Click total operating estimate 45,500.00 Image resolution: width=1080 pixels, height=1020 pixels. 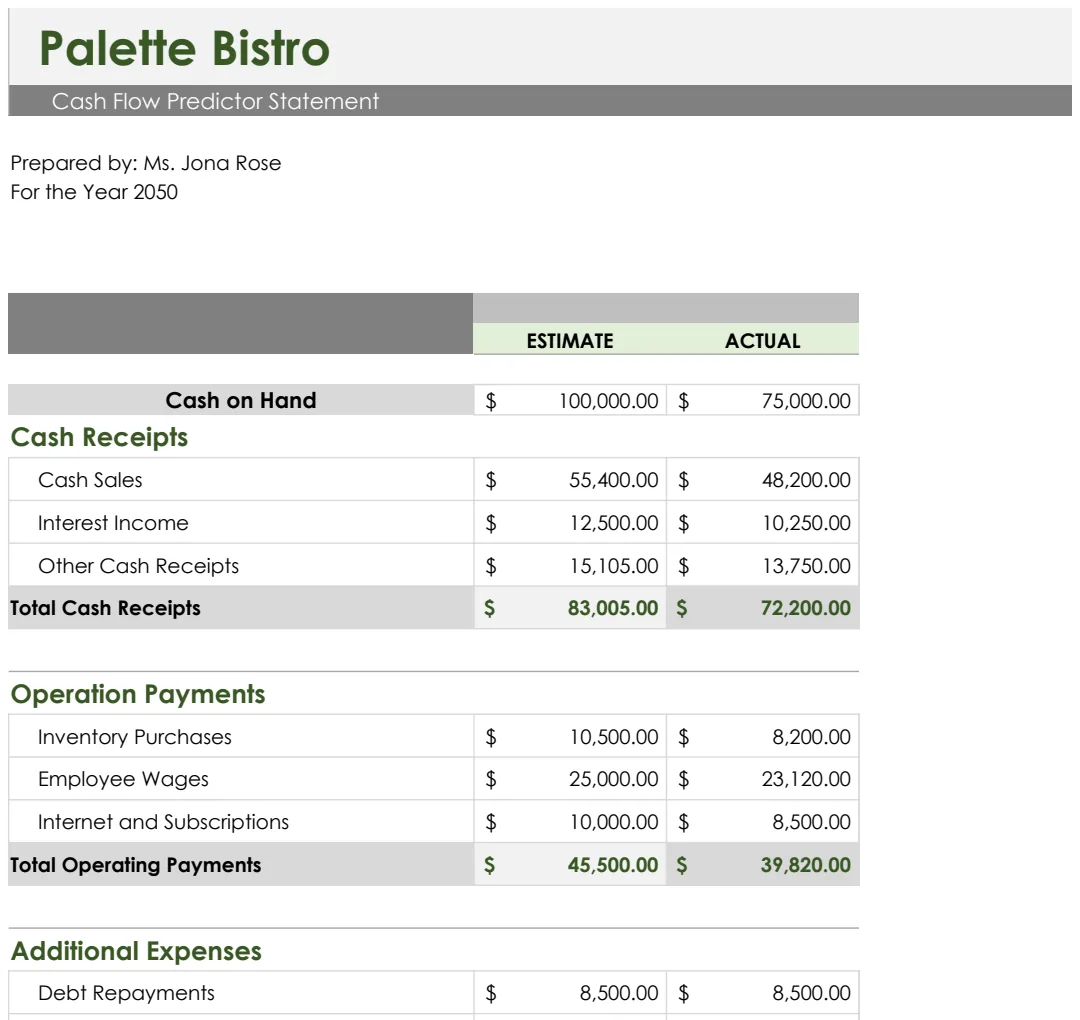click(x=570, y=864)
